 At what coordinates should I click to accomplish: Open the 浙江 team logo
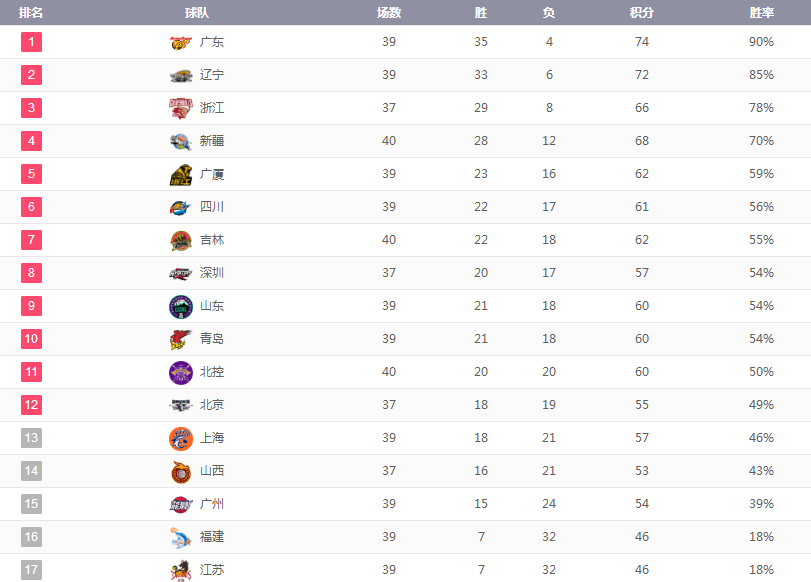coord(181,108)
